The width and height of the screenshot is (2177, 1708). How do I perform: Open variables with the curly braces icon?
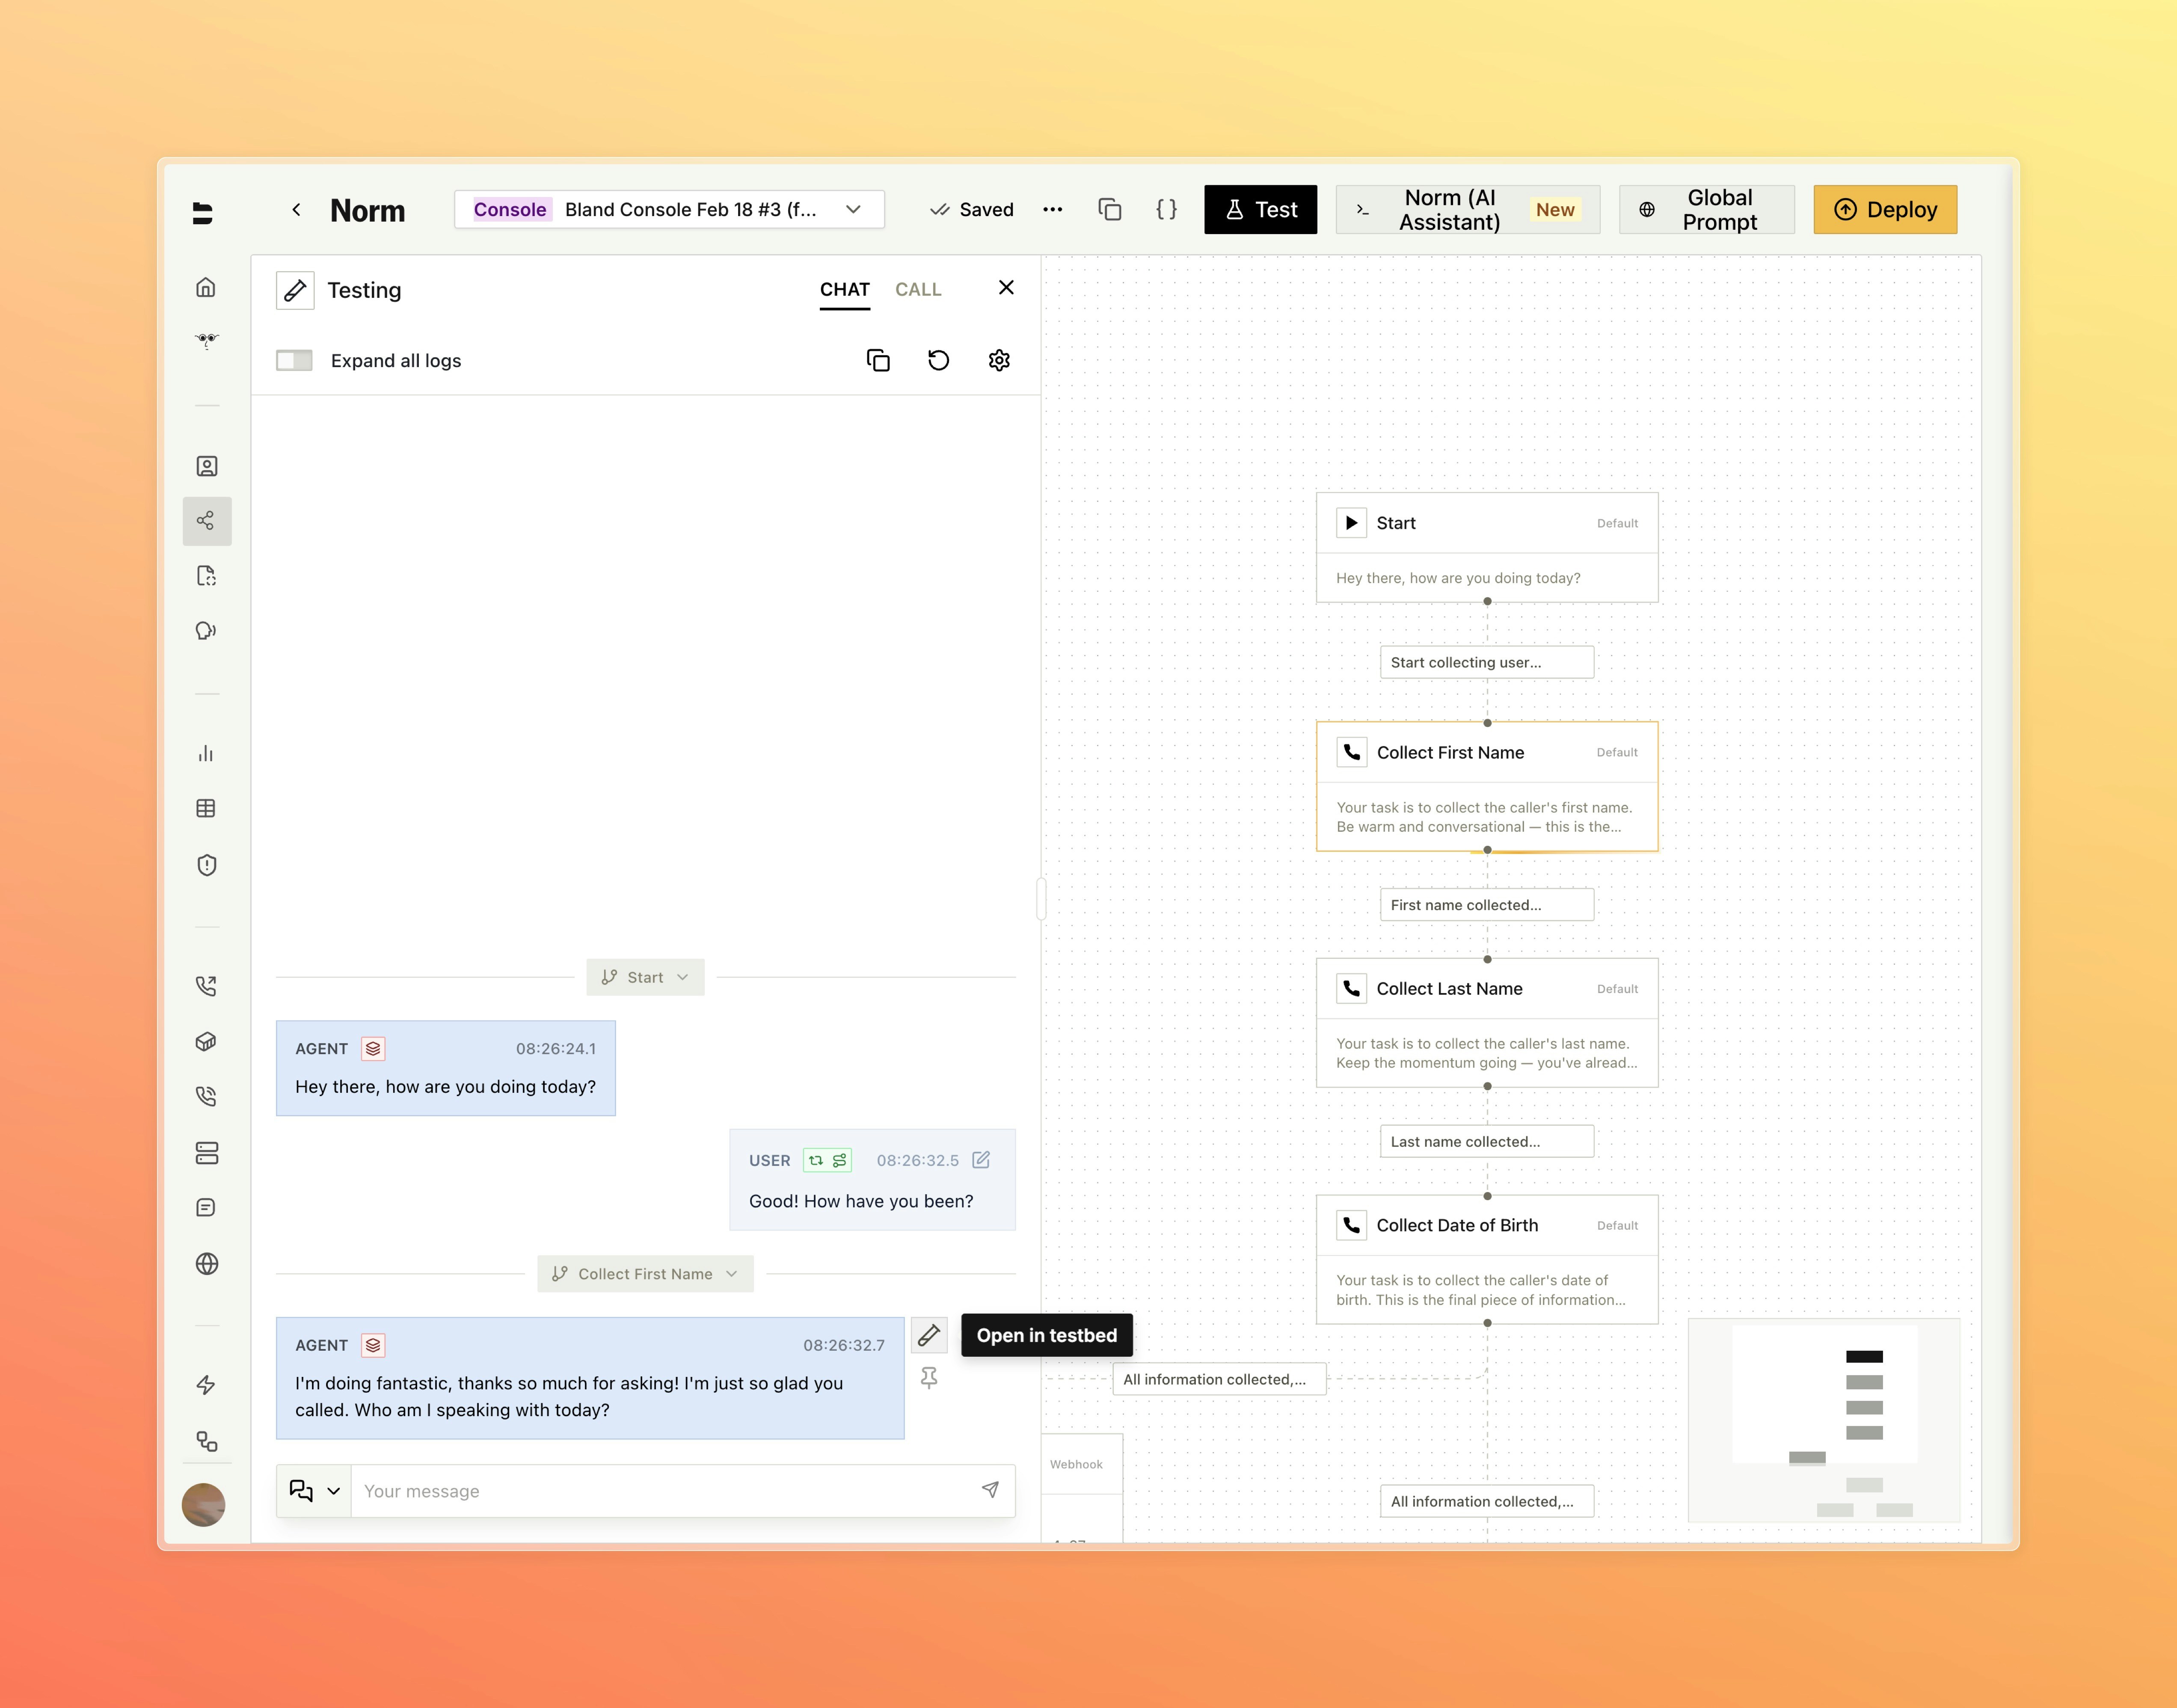click(x=1165, y=209)
